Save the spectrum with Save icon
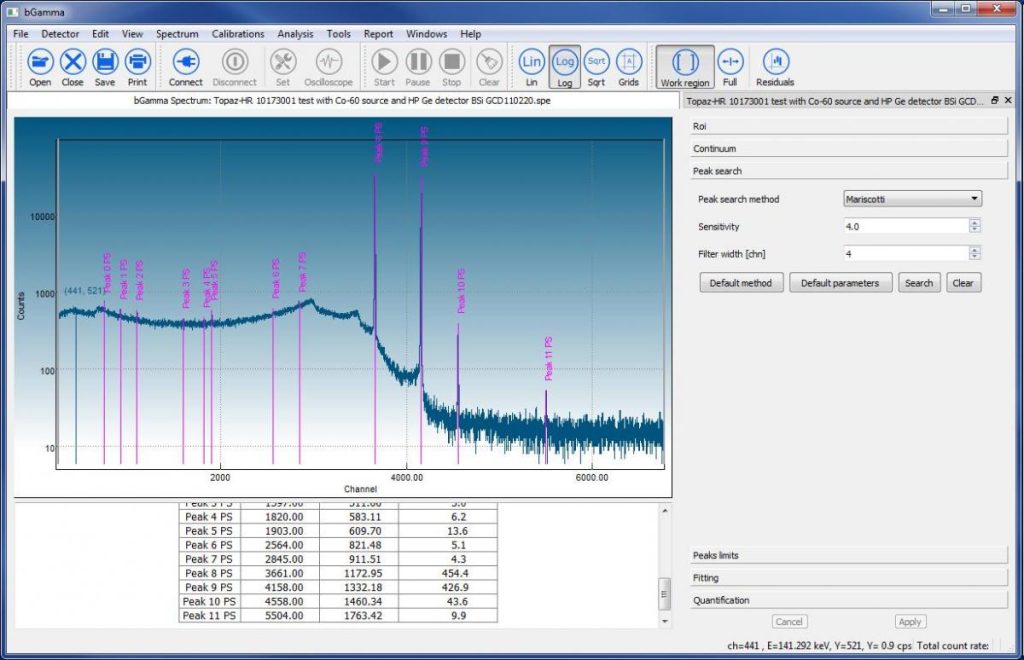The width and height of the screenshot is (1024, 660). click(105, 63)
